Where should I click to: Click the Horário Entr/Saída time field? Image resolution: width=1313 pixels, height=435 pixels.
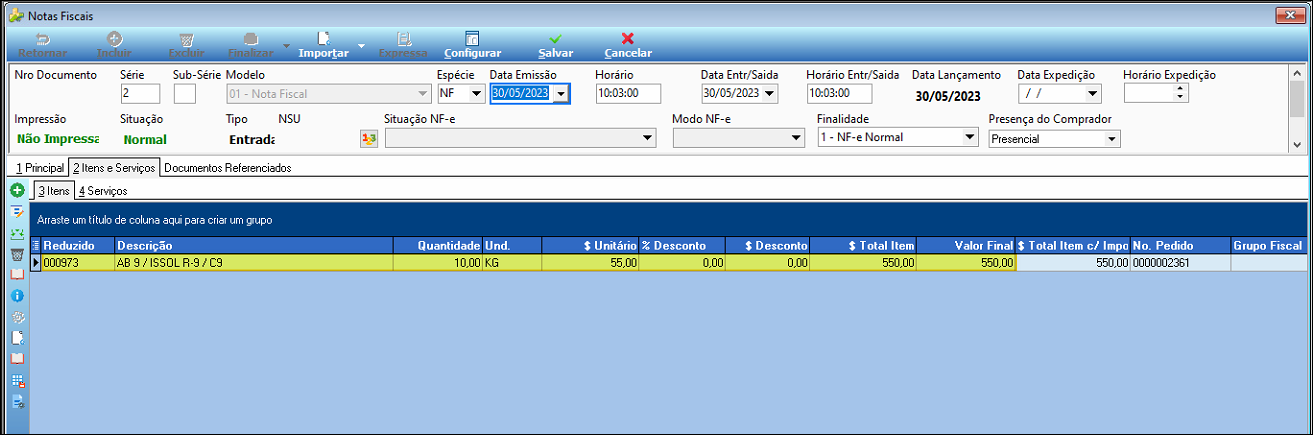839,94
